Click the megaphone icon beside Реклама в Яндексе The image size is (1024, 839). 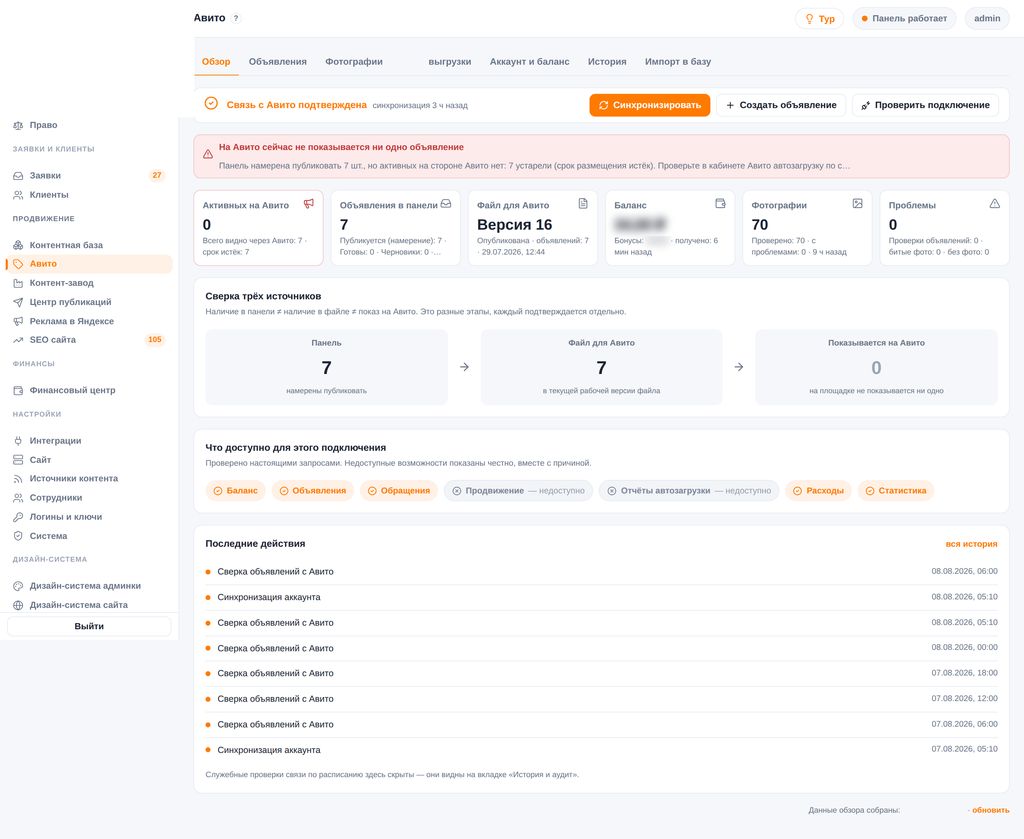18,321
